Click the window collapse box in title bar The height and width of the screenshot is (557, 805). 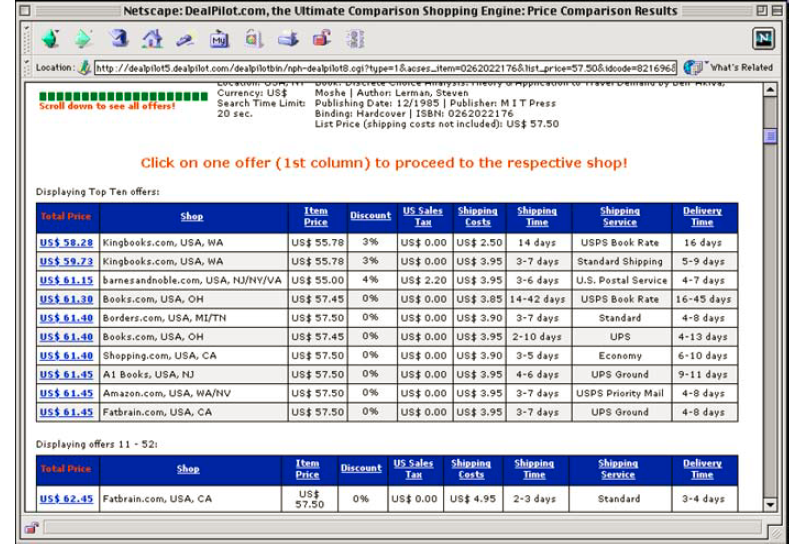pyautogui.click(x=777, y=10)
